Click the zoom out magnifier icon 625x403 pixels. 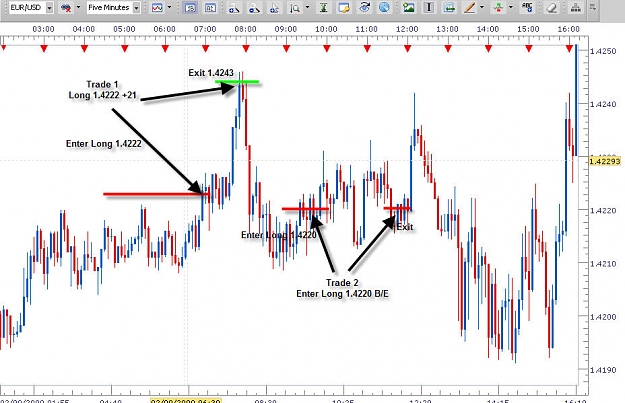[254, 7]
